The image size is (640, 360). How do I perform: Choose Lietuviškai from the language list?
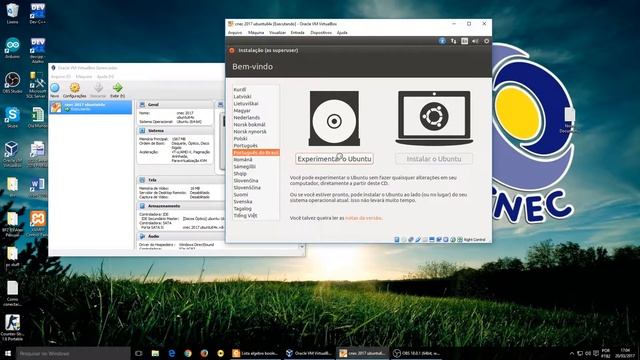point(246,103)
